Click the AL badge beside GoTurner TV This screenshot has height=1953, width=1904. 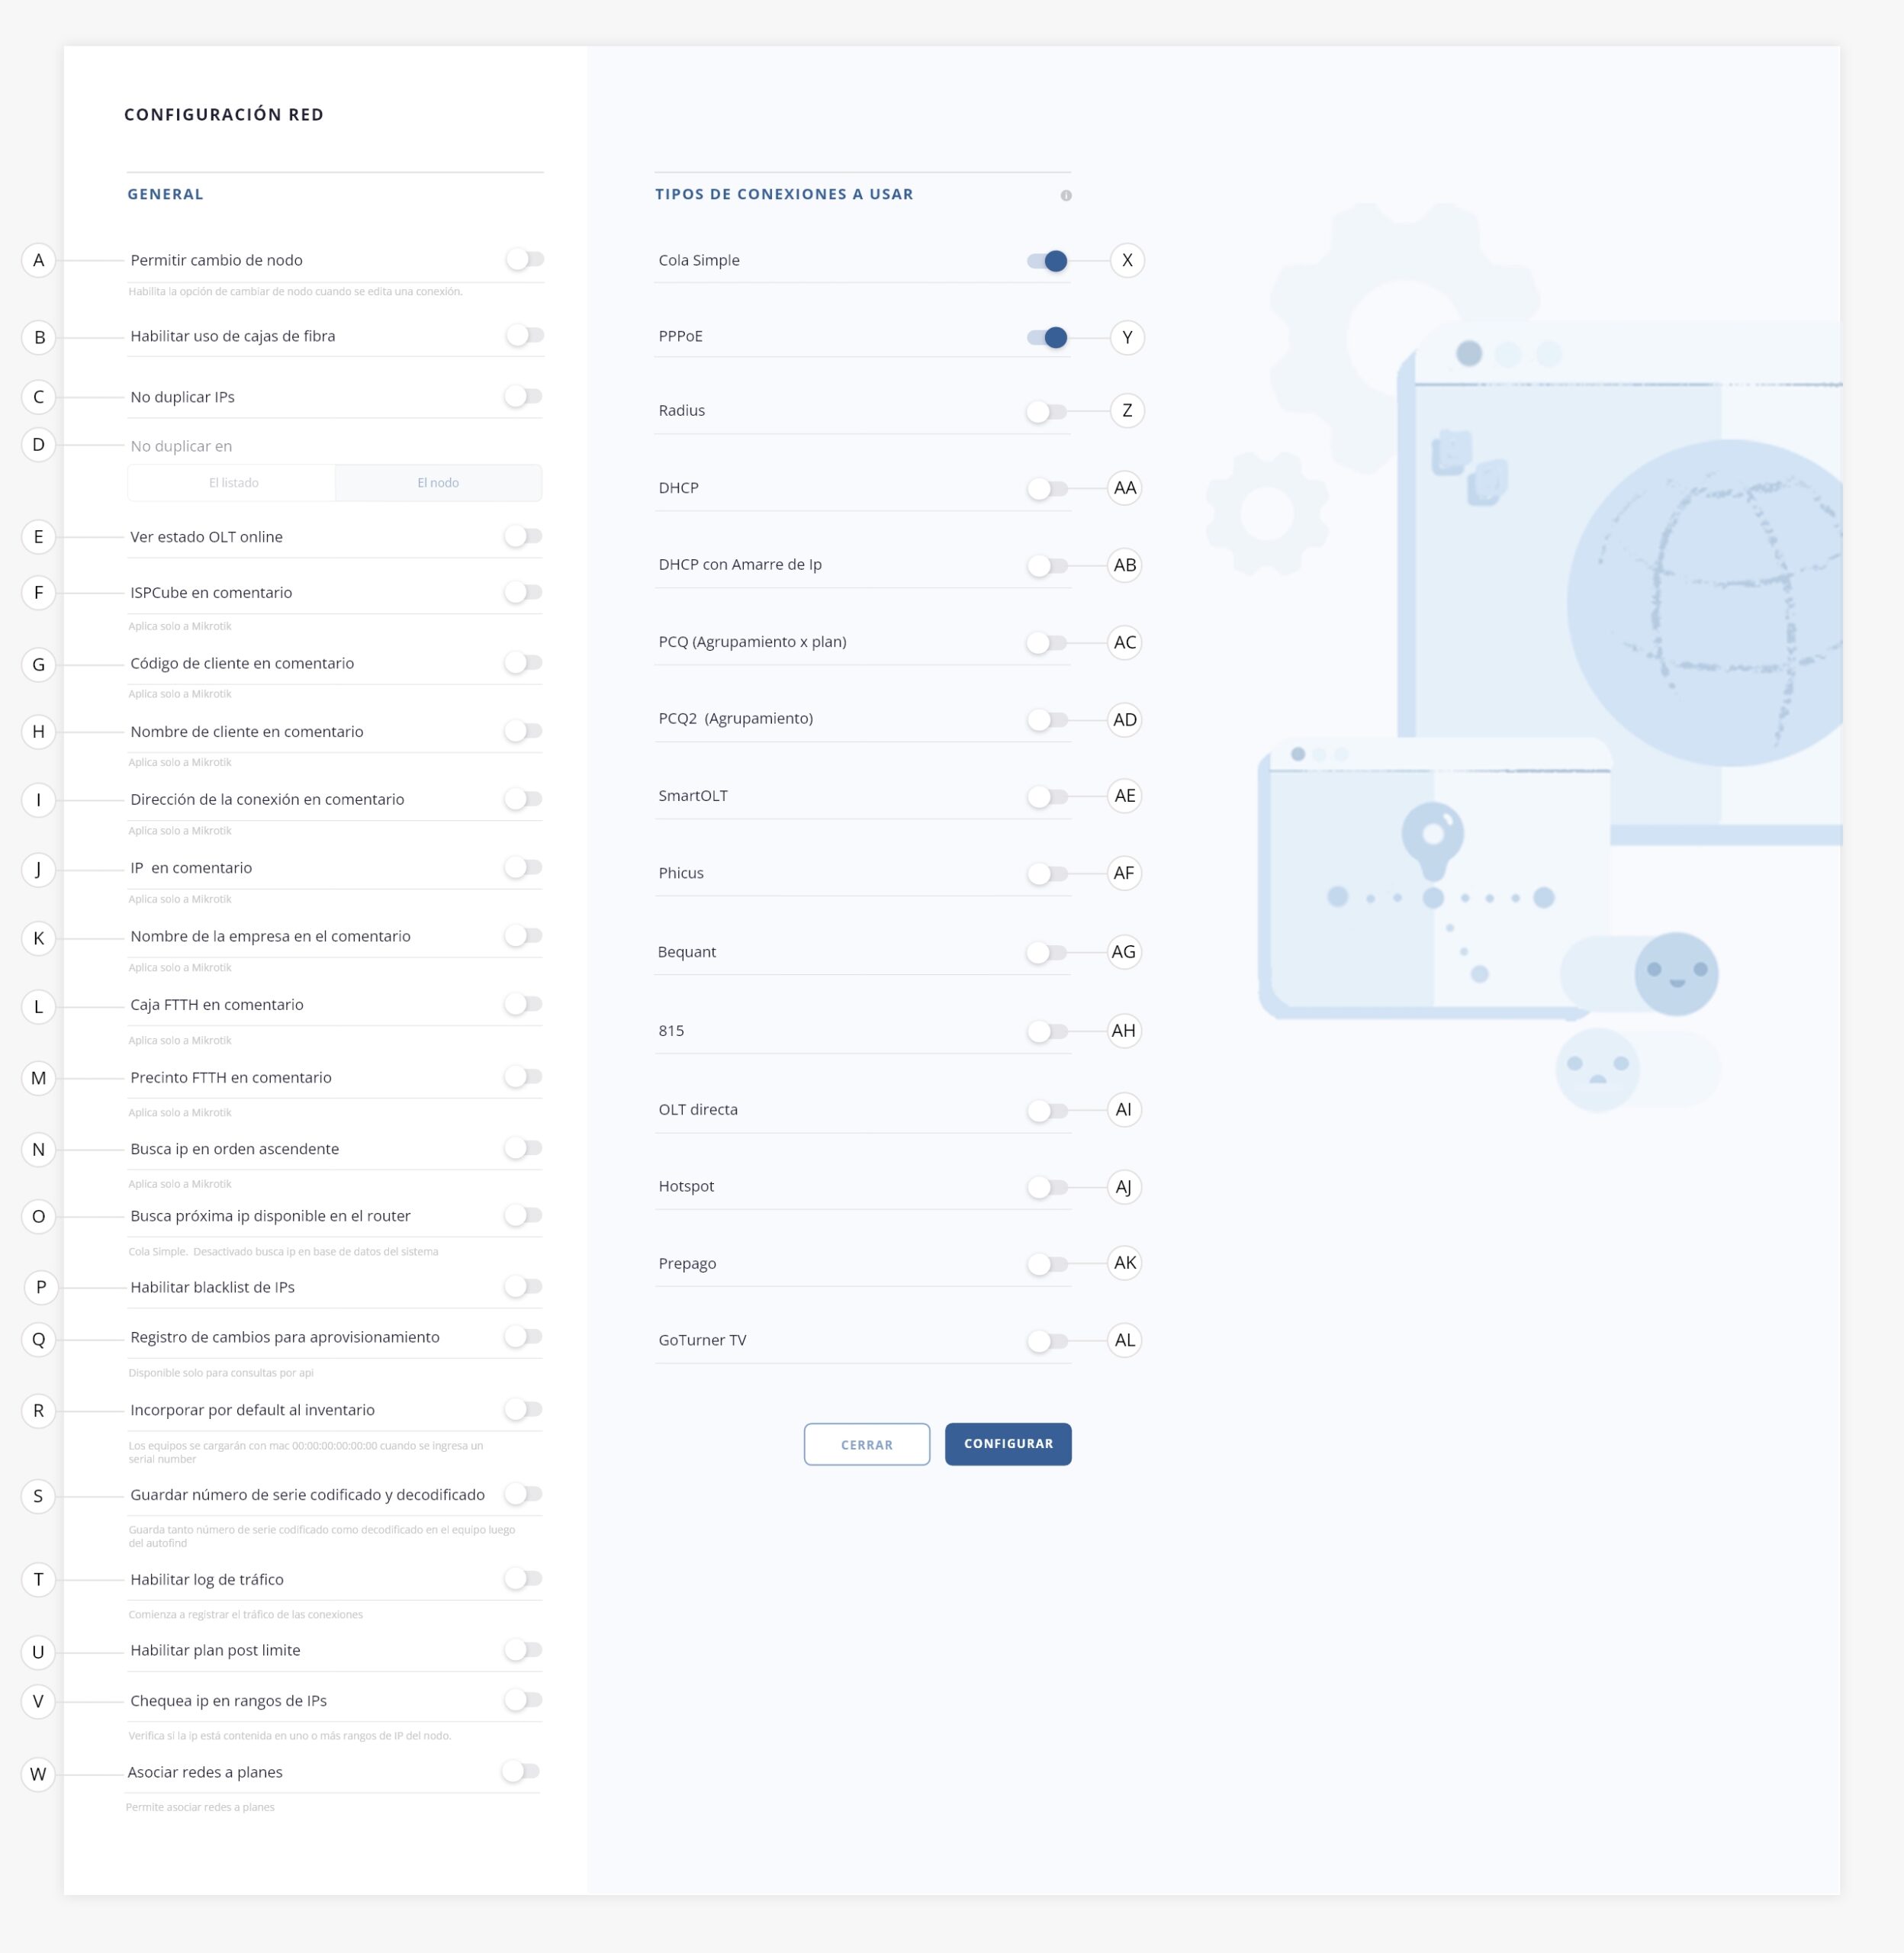[1124, 1341]
